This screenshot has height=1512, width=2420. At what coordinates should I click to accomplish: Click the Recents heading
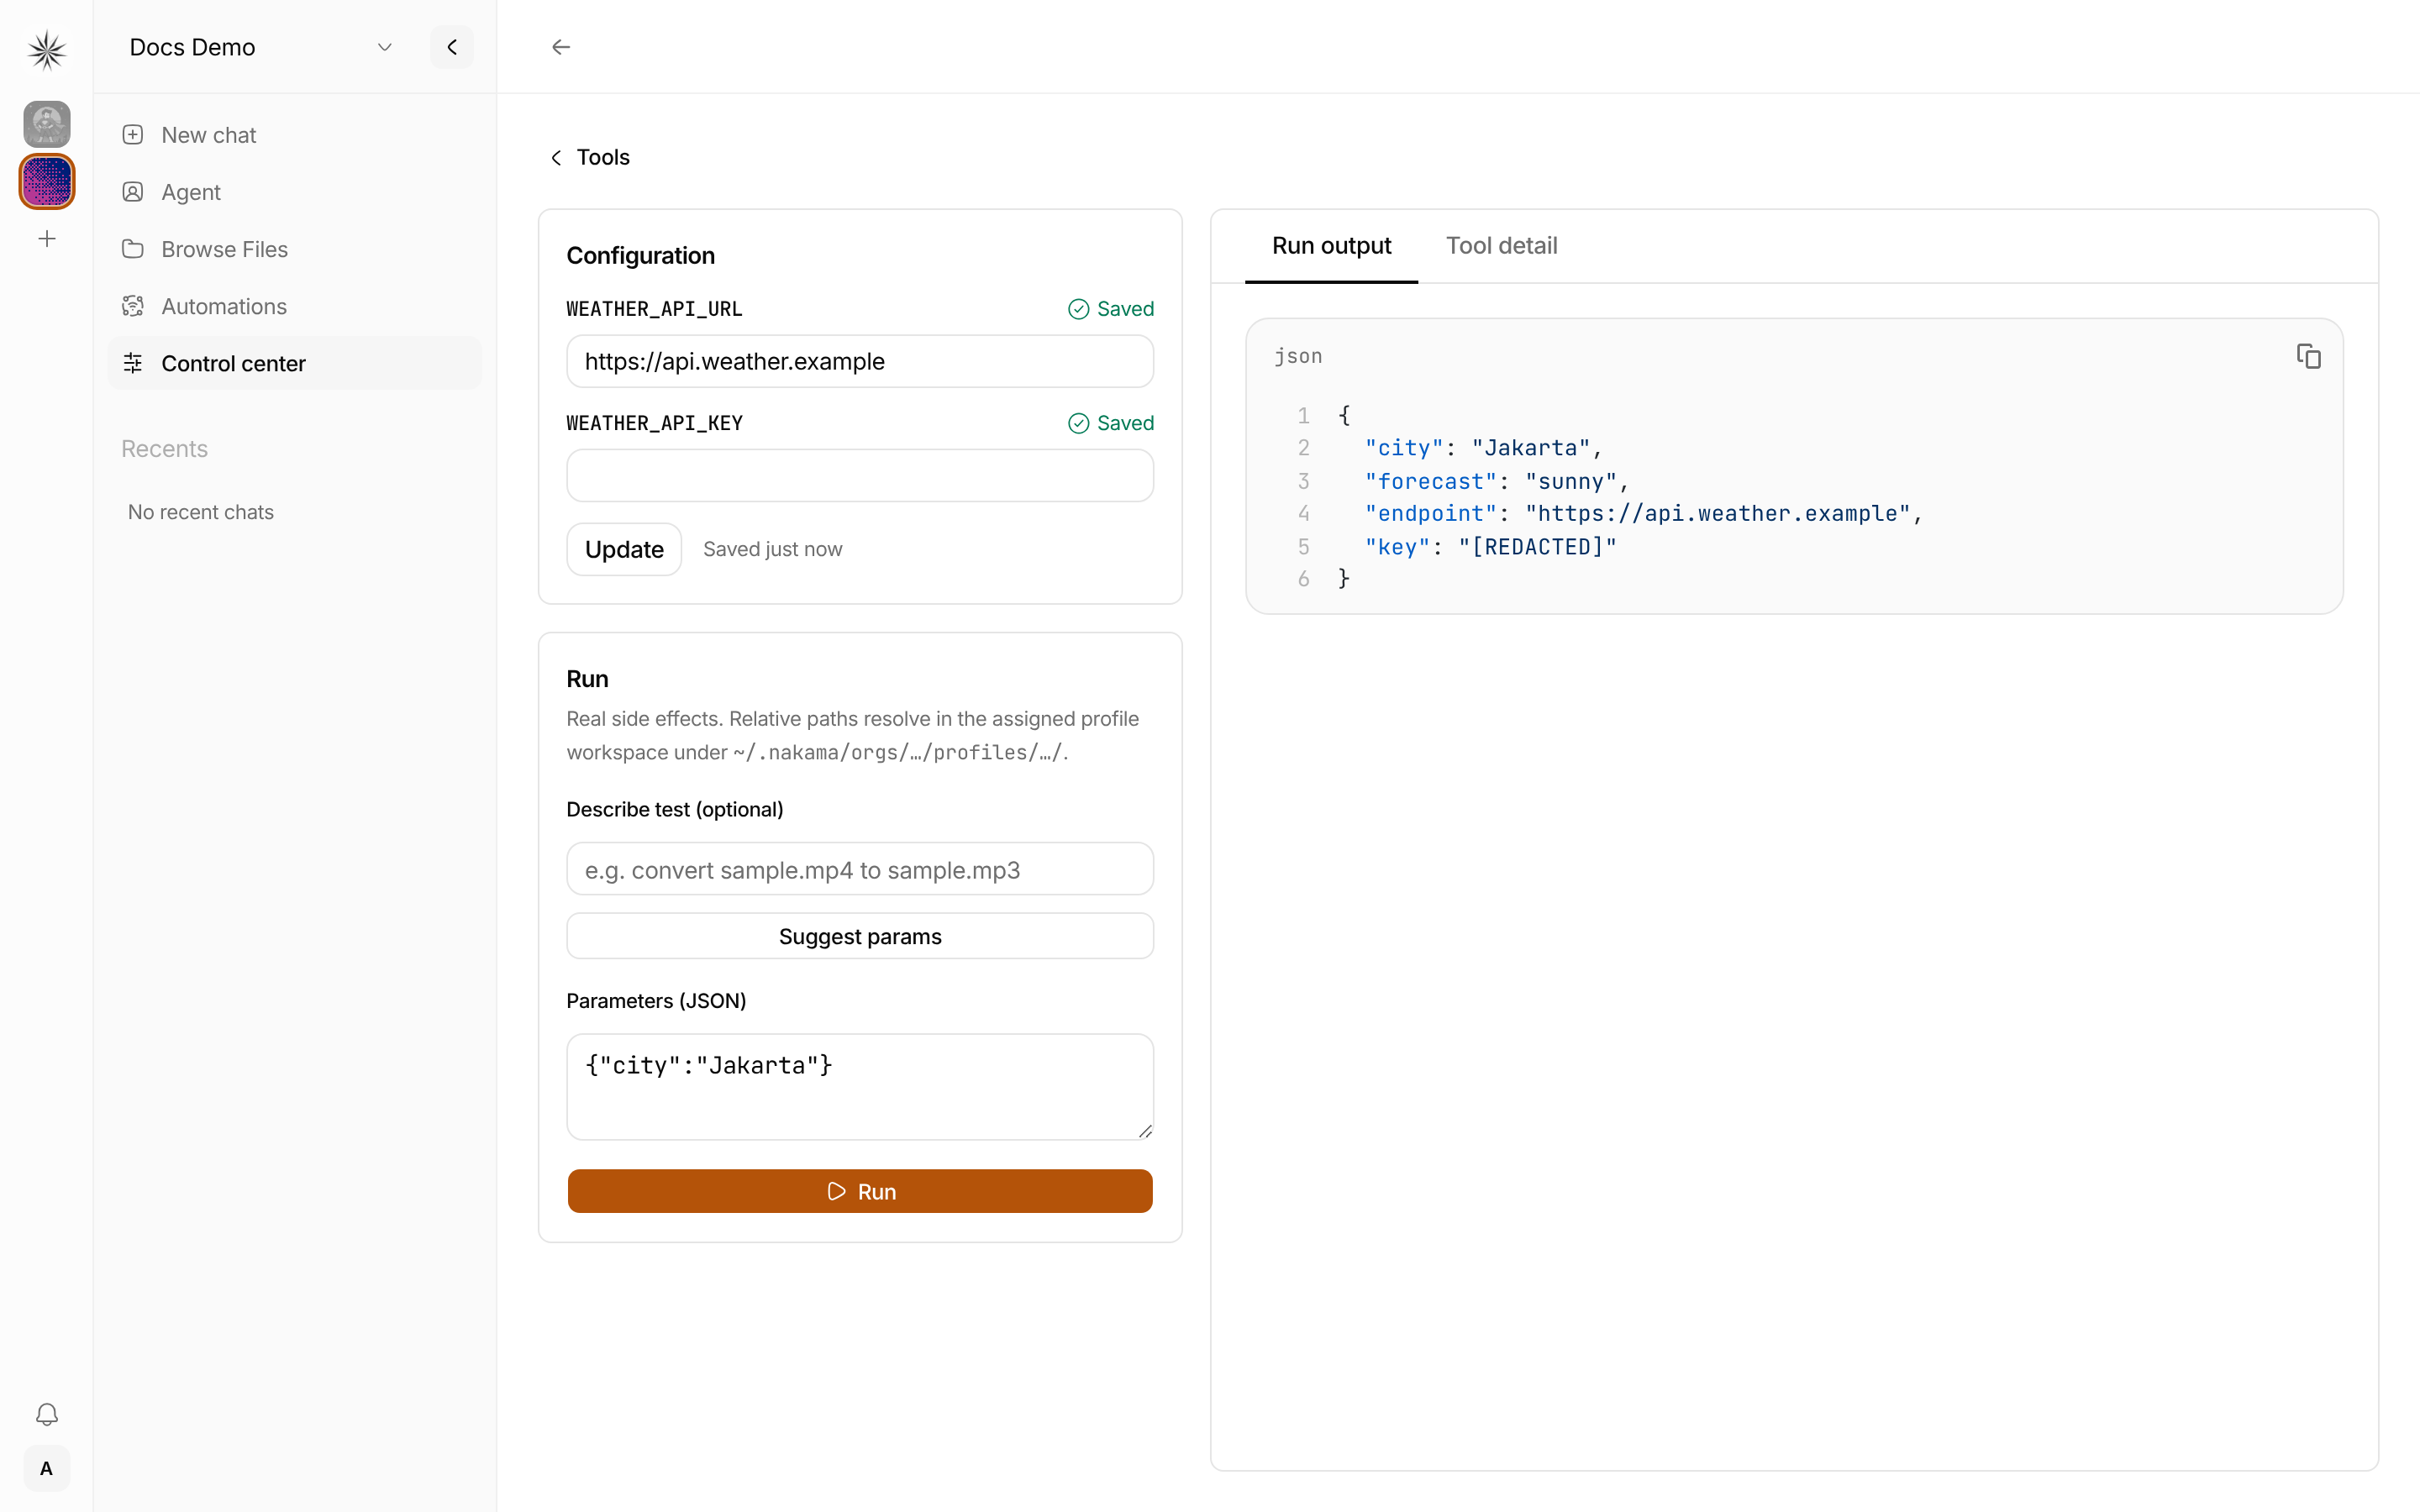point(164,449)
